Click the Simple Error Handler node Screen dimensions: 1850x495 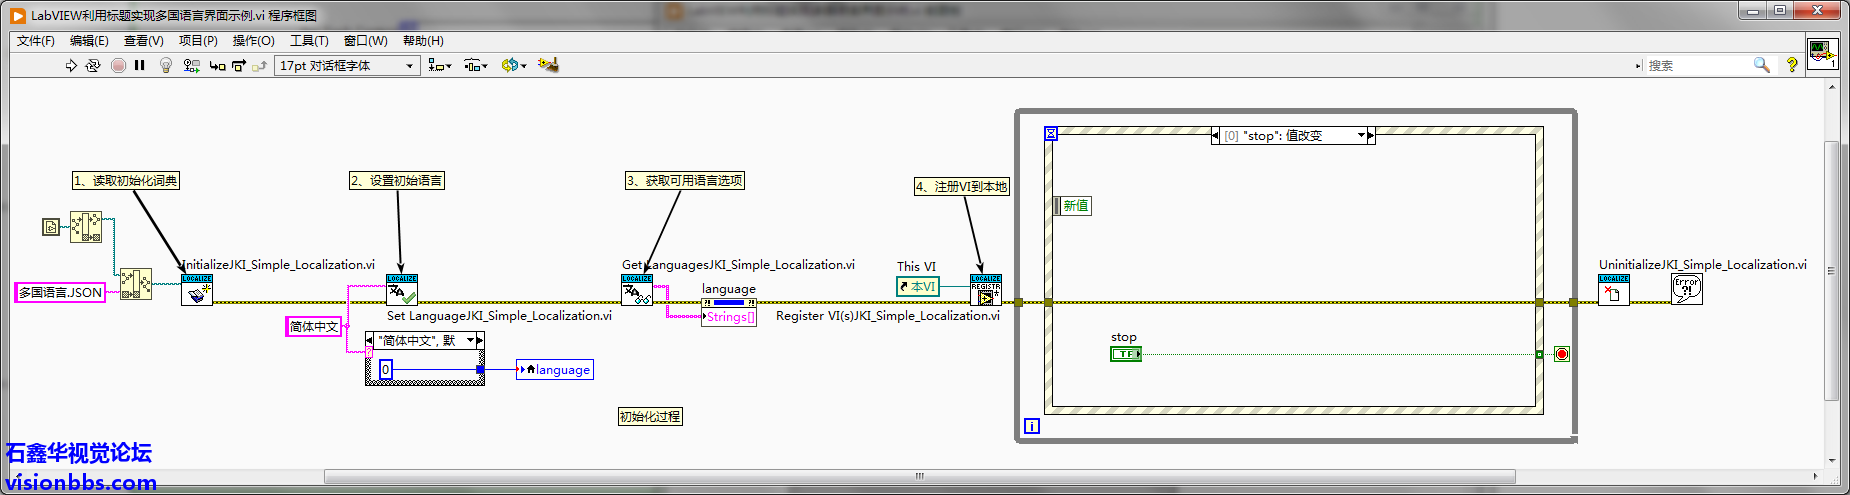pyautogui.click(x=1687, y=290)
